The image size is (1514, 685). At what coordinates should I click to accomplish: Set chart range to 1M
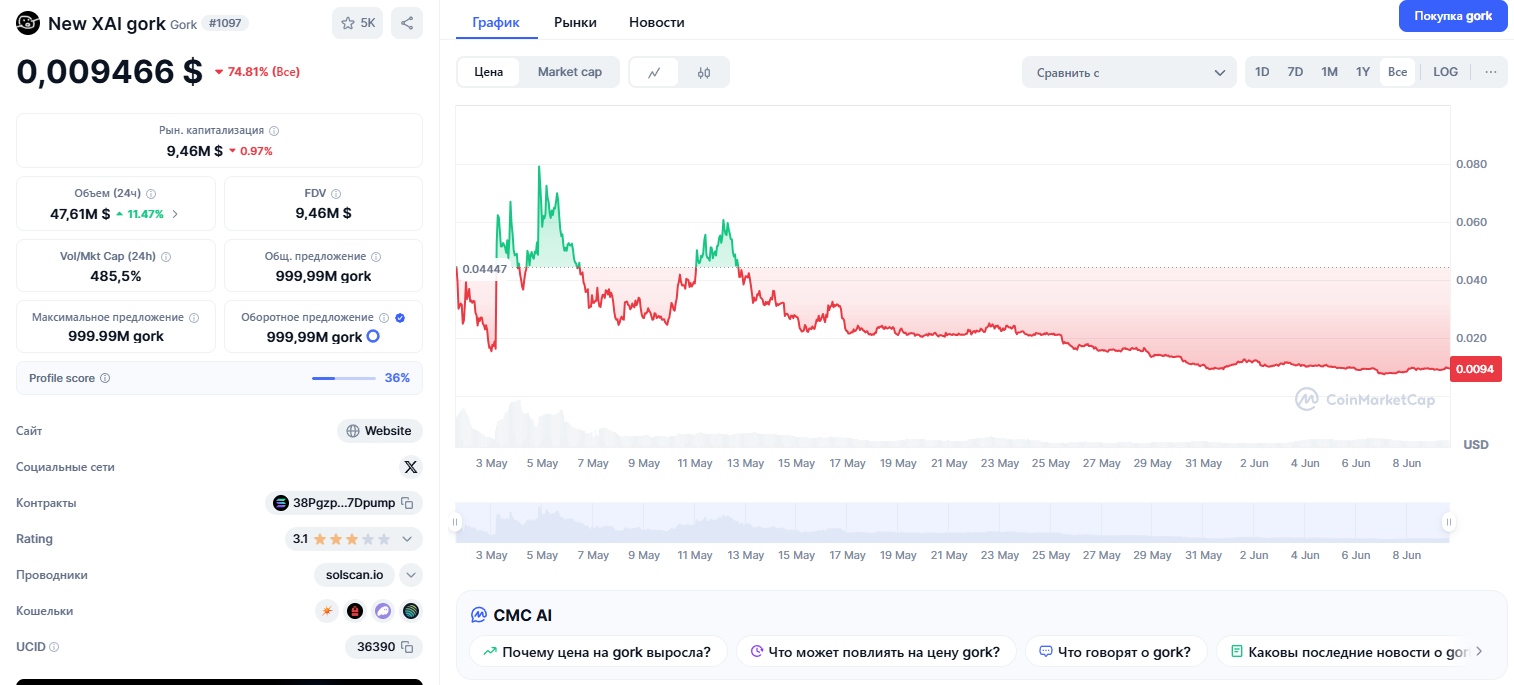(1329, 72)
